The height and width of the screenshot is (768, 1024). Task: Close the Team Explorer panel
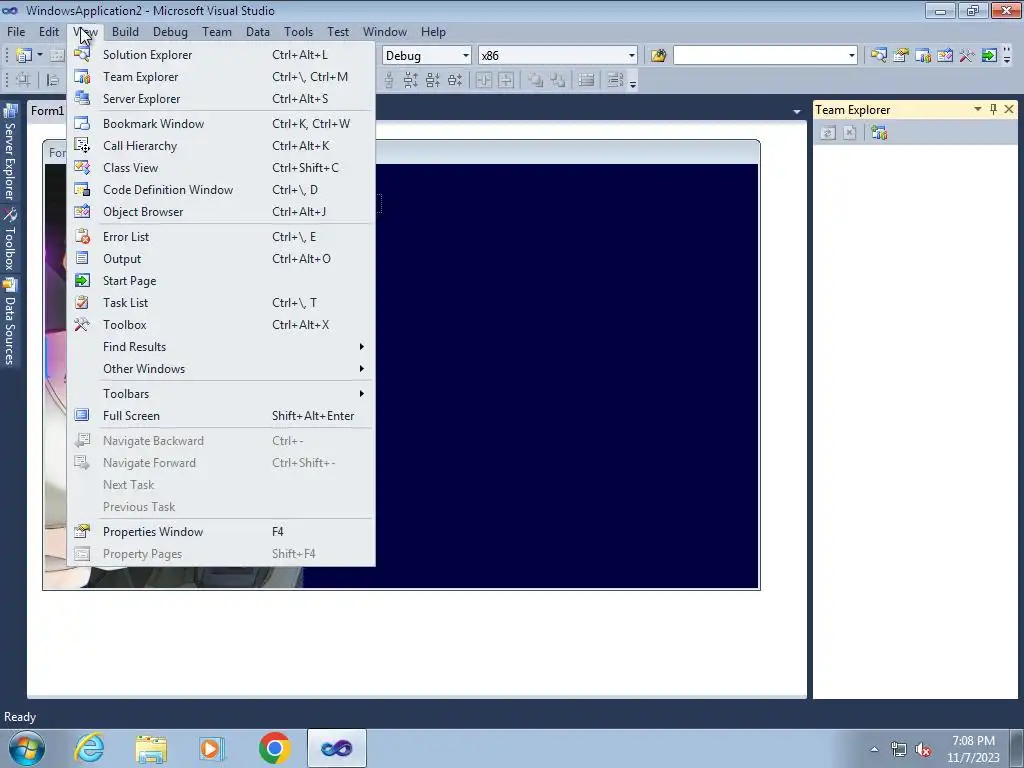click(1009, 109)
